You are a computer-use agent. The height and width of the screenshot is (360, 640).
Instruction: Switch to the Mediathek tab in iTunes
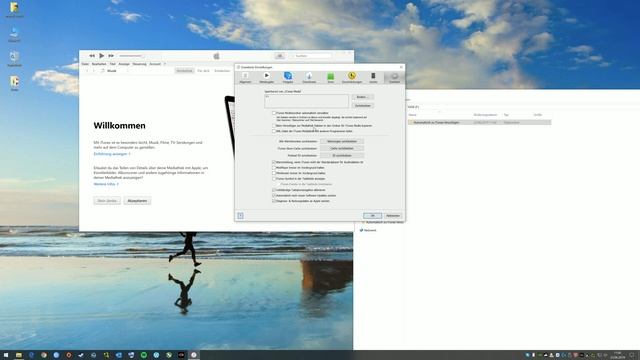point(184,71)
